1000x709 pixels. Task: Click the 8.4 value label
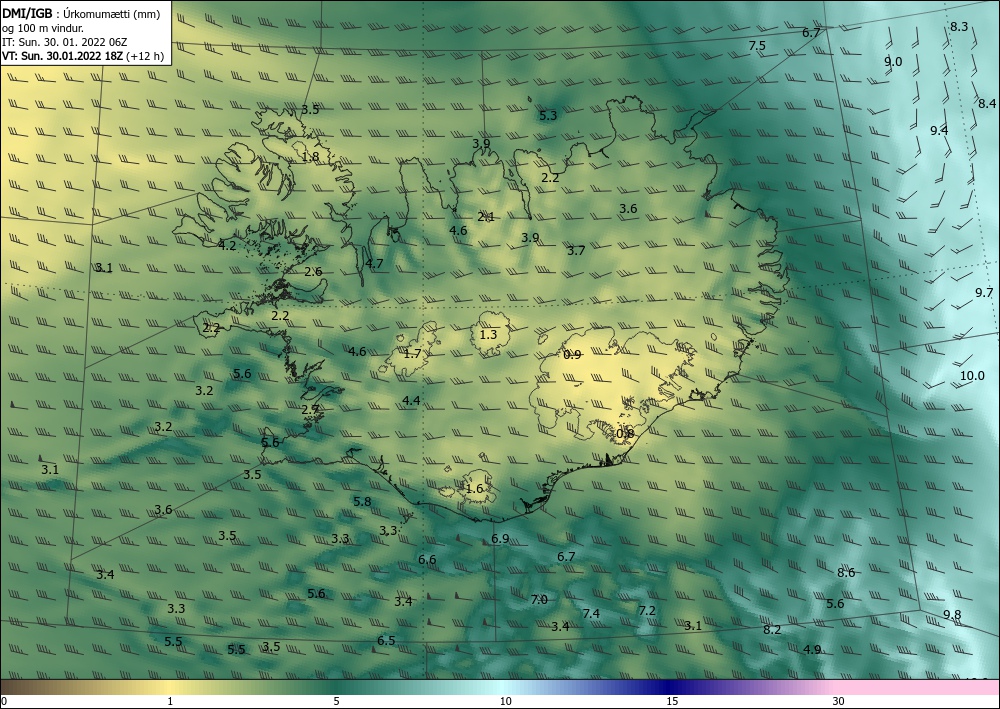(987, 103)
